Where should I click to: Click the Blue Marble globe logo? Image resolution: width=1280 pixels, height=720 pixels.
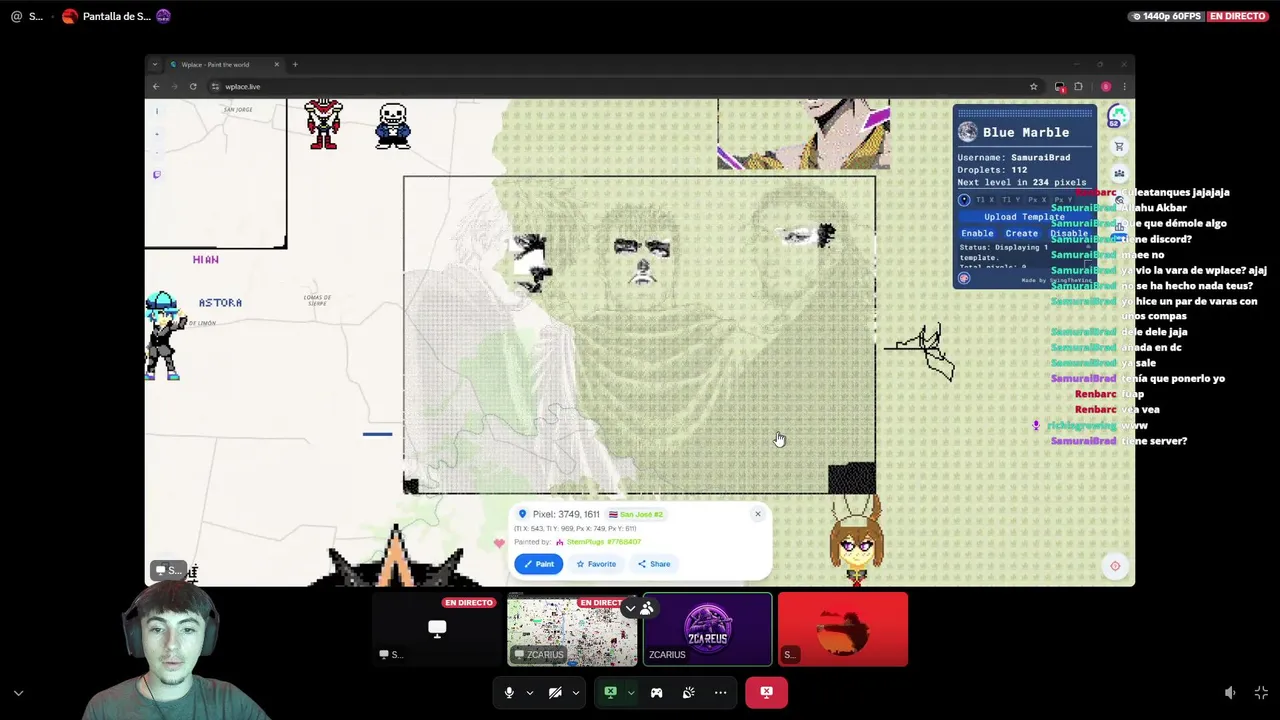click(967, 132)
